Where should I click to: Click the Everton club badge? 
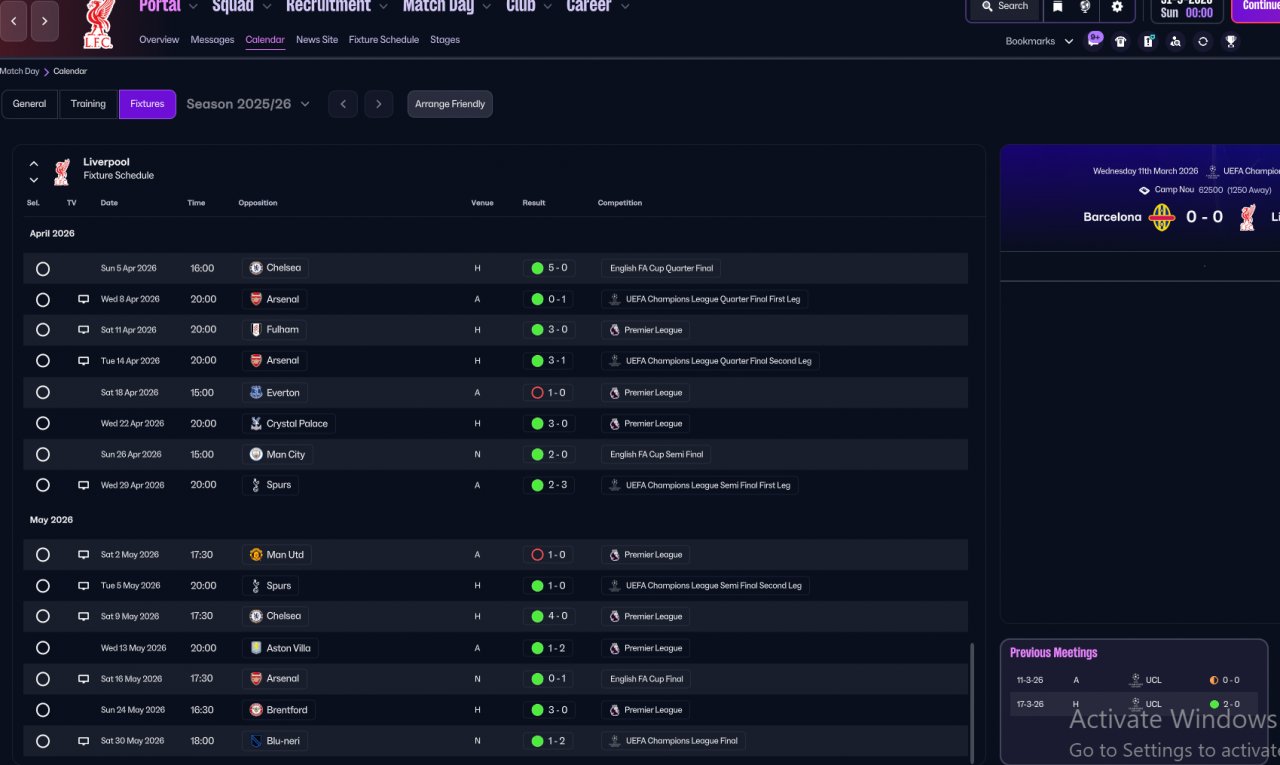[x=256, y=393]
